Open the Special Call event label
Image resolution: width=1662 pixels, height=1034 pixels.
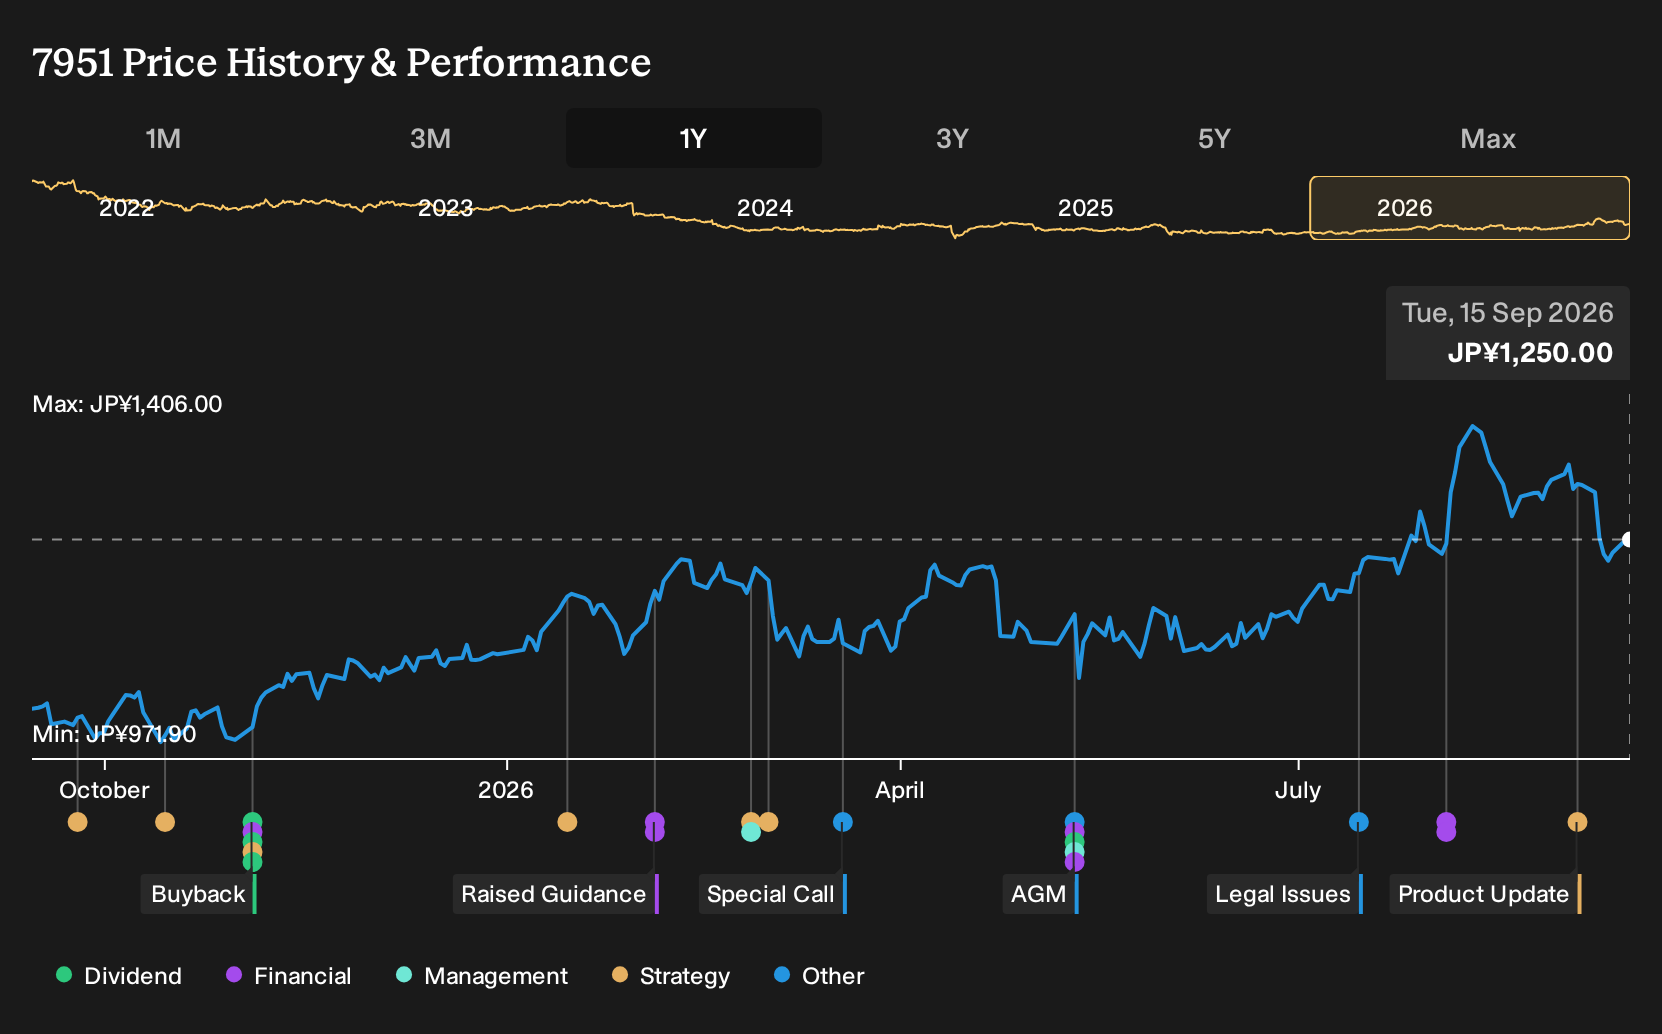pyautogui.click(x=772, y=894)
